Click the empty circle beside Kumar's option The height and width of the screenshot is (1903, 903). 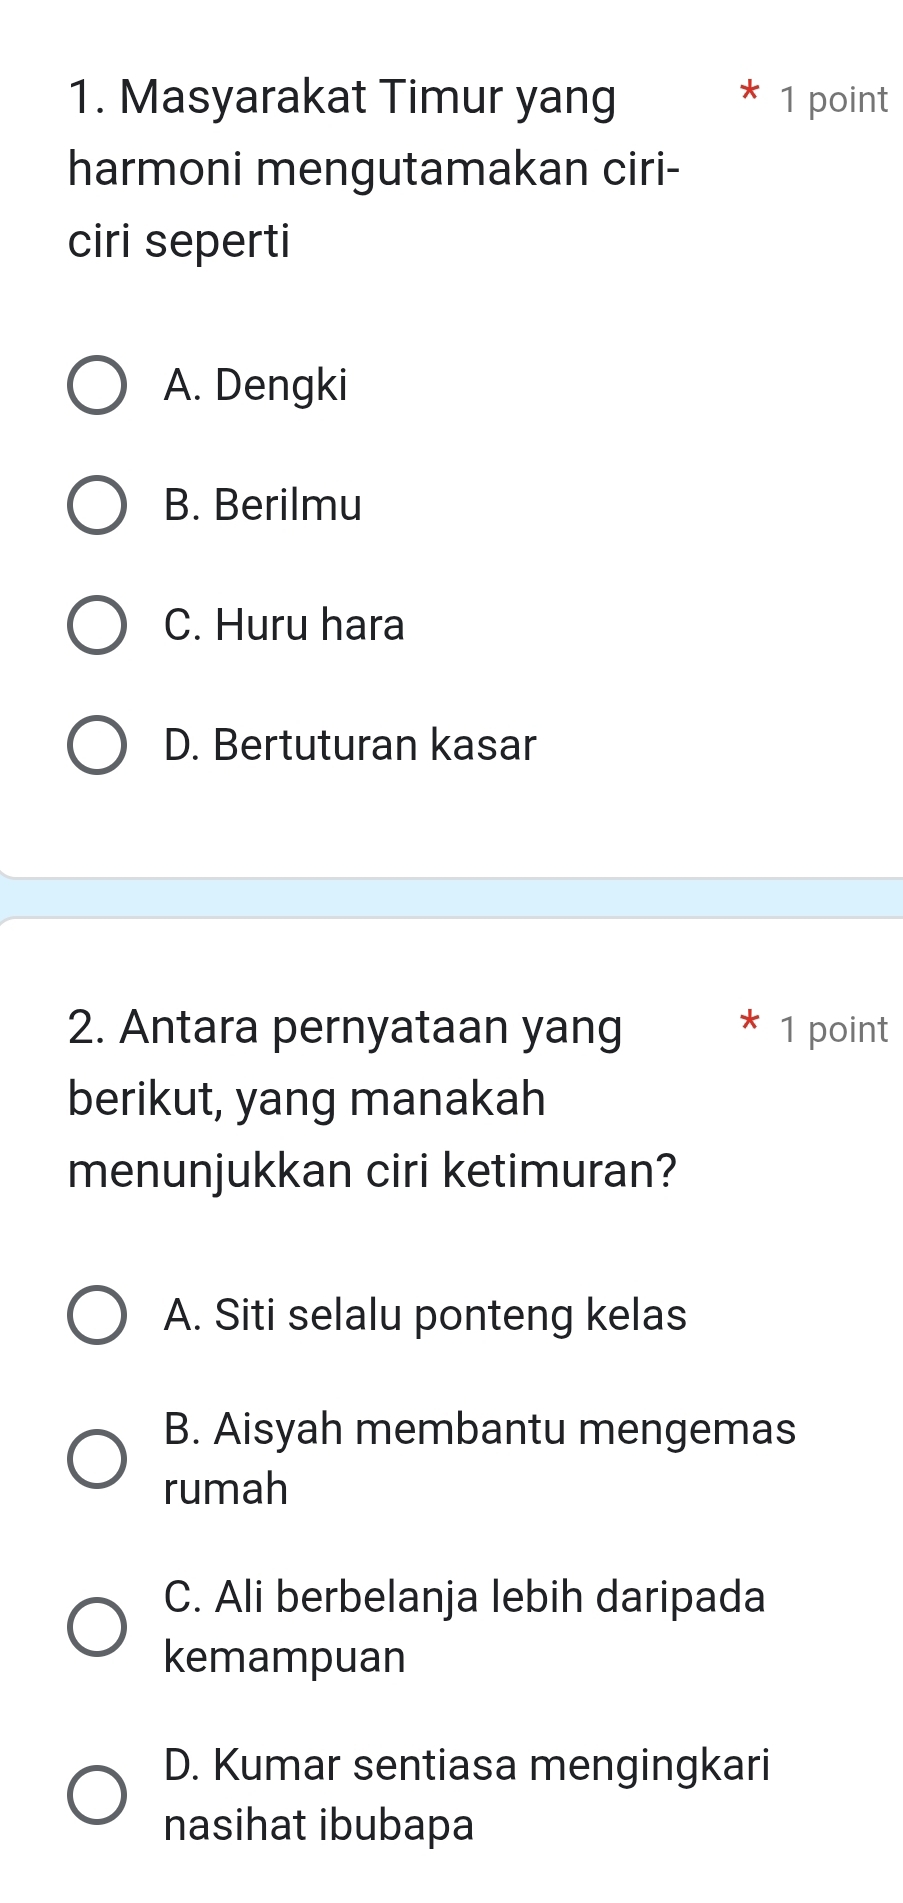point(95,1795)
